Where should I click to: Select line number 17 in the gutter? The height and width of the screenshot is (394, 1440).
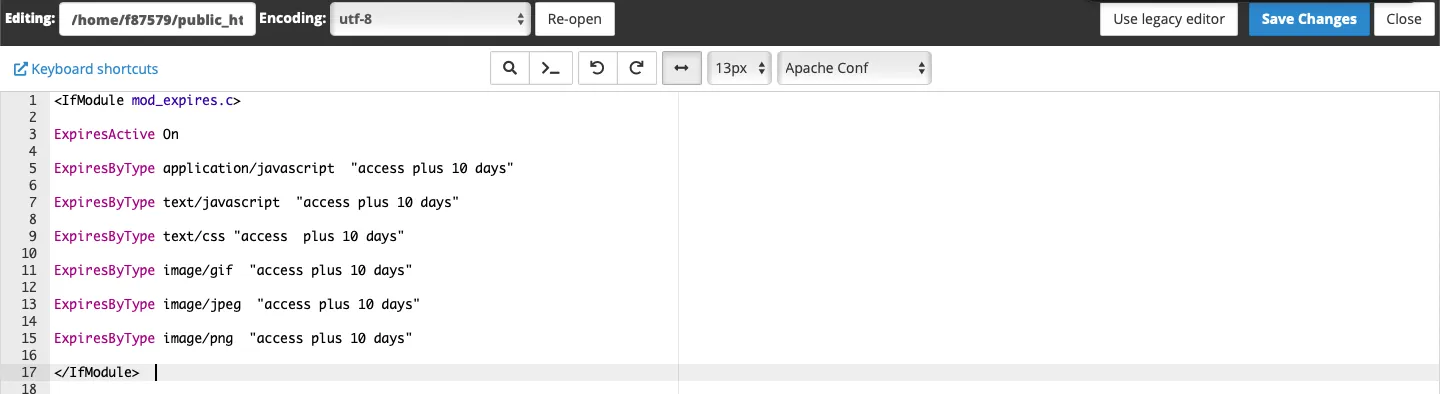[30, 372]
